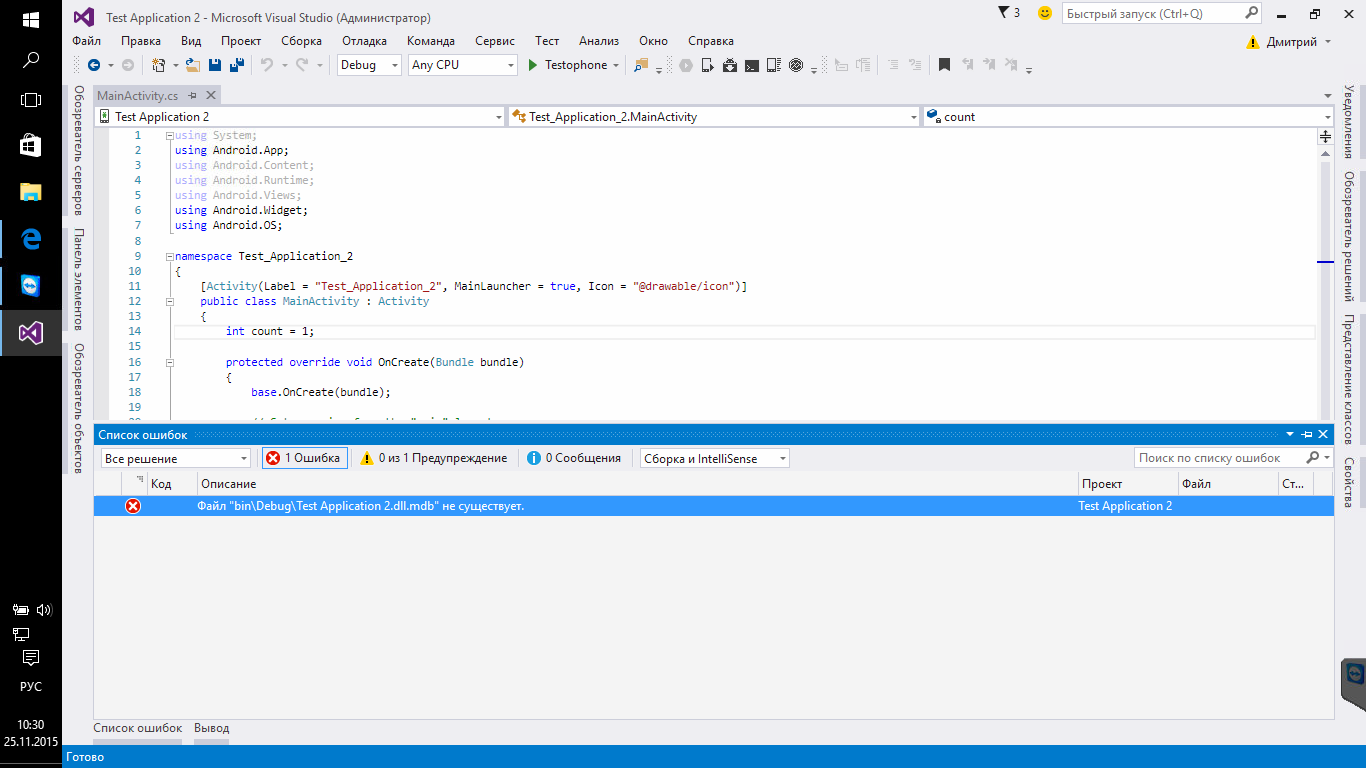Sort errors by Описание column header
Screen dimensions: 1366x768
637,484
